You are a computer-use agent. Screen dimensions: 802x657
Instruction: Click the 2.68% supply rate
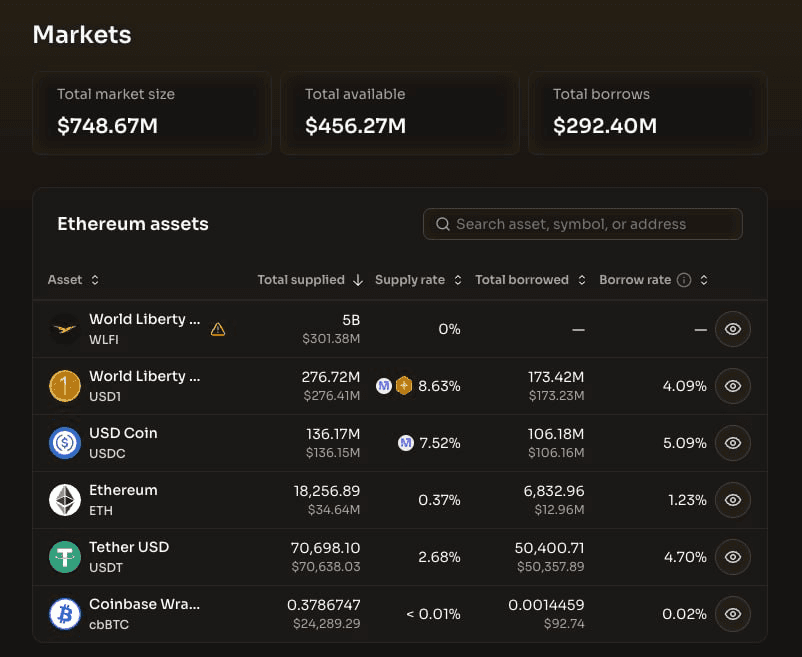(439, 557)
